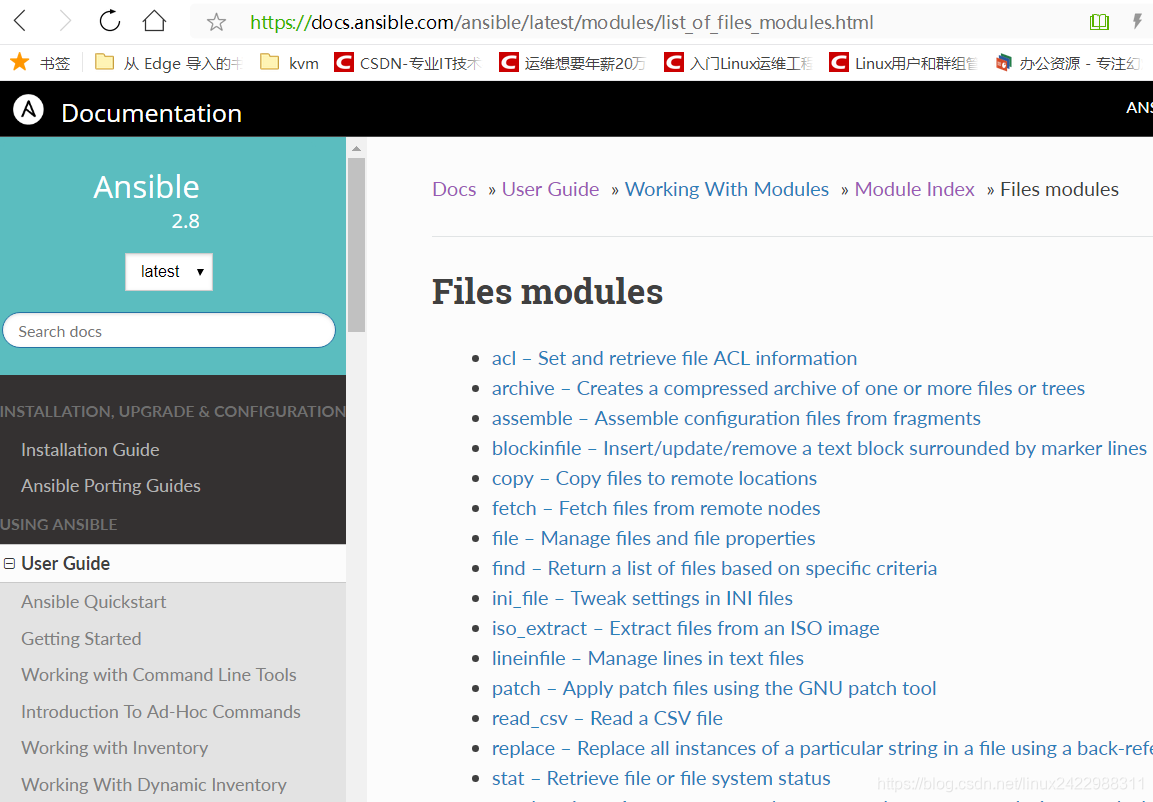1153x802 pixels.
Task: Click Working With Modules breadcrumb
Action: (727, 189)
